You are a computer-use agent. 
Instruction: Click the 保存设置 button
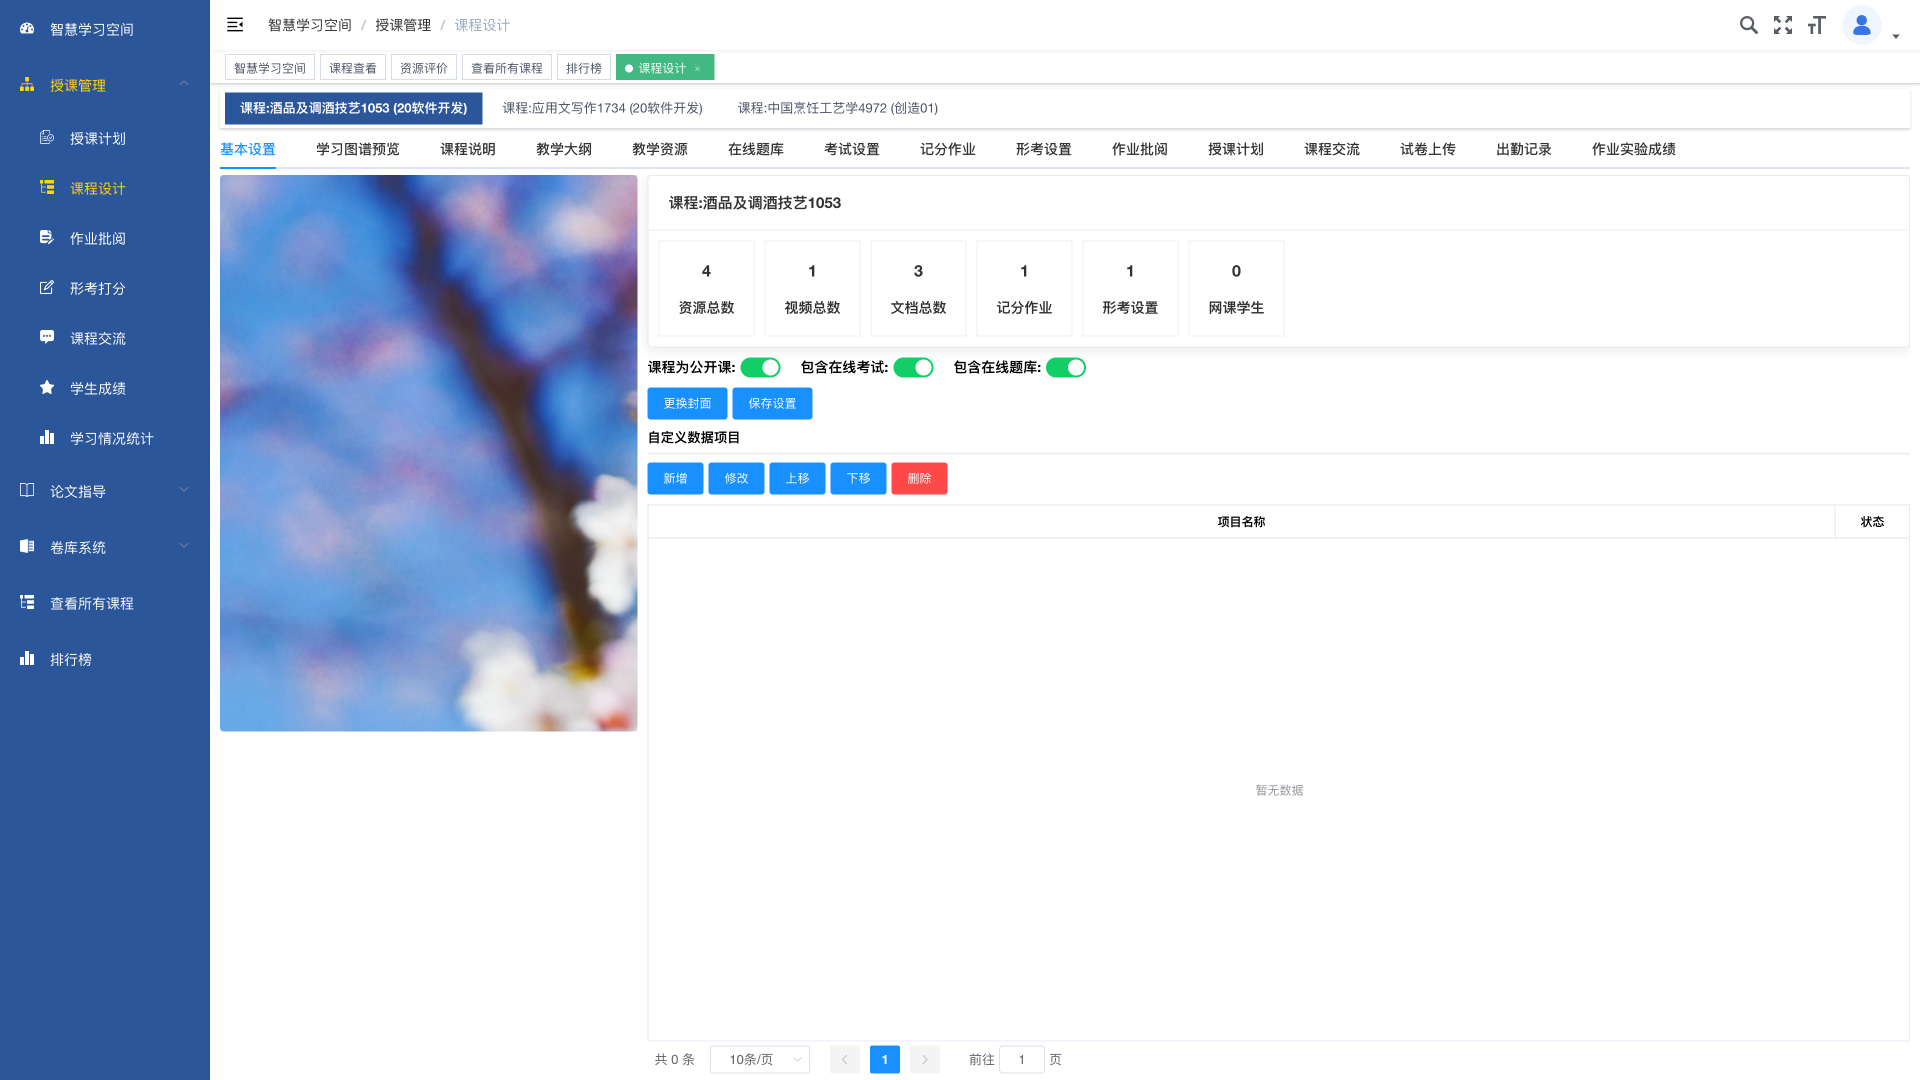click(x=772, y=403)
